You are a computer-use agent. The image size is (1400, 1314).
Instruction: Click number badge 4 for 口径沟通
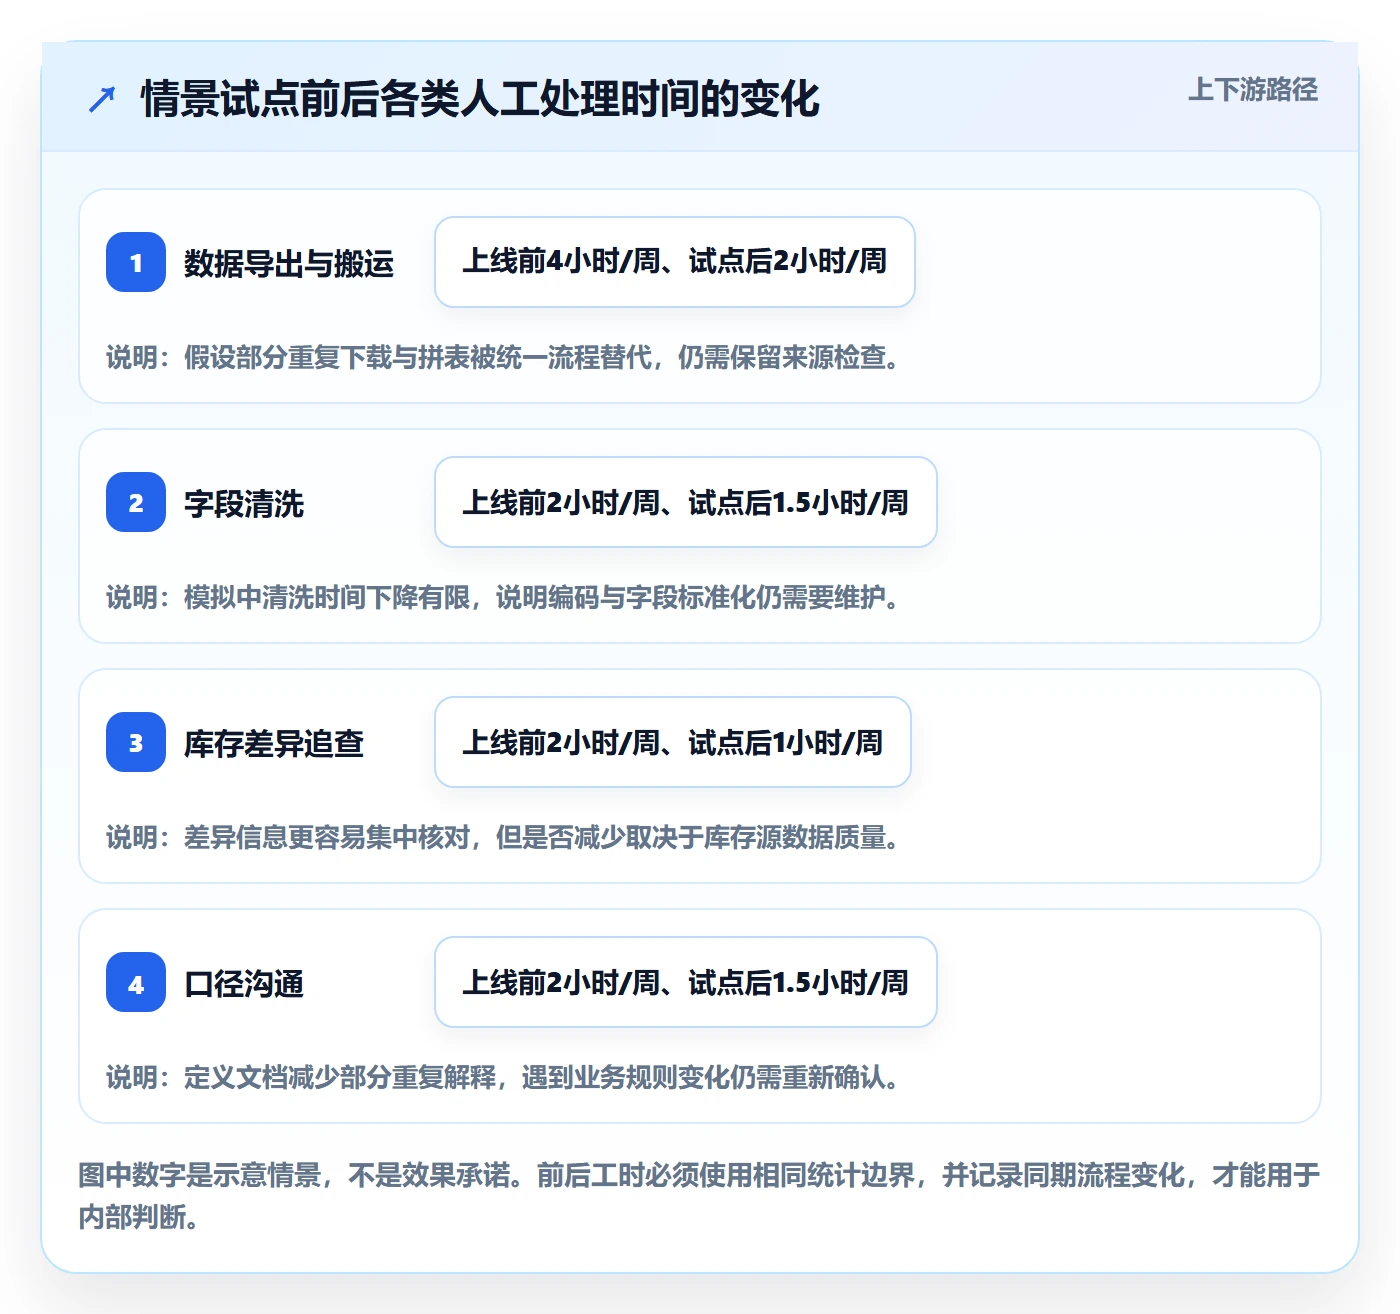pyautogui.click(x=136, y=982)
